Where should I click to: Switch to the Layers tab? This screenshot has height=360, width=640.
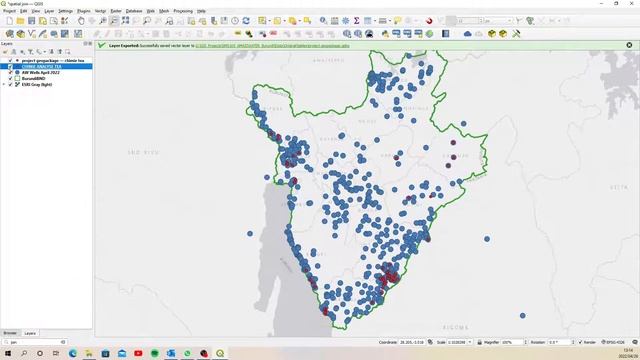click(30, 333)
